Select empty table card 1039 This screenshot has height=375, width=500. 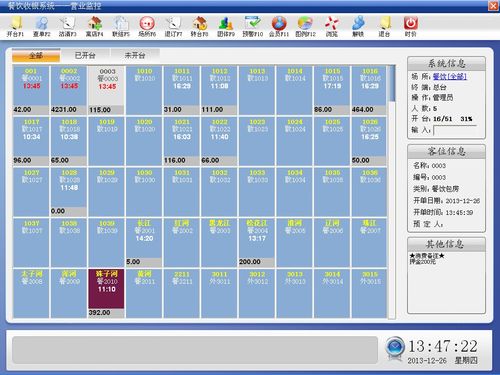(x=106, y=242)
